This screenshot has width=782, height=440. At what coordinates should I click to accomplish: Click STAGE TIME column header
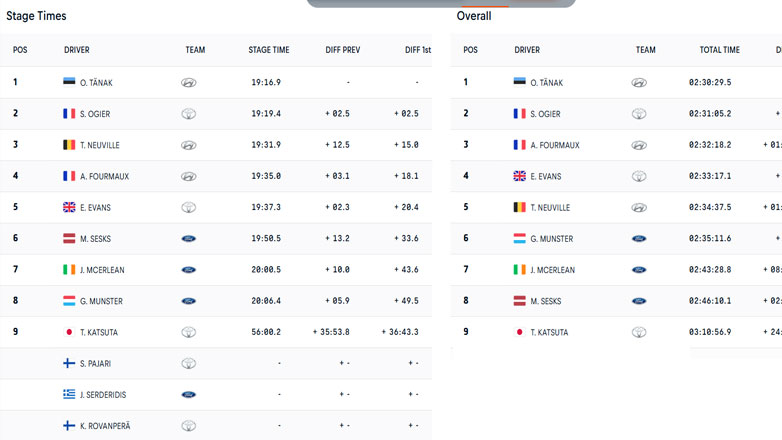269,50
